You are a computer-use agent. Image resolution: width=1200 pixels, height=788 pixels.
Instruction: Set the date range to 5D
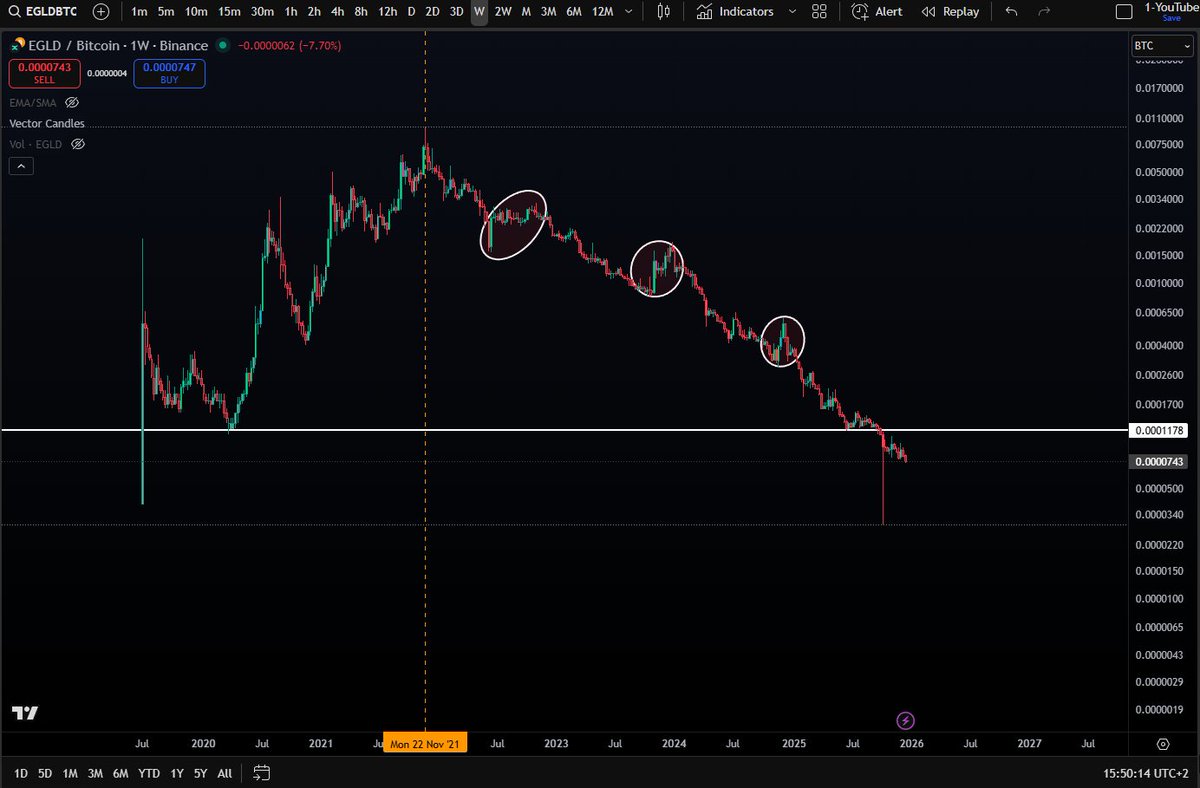coord(45,773)
